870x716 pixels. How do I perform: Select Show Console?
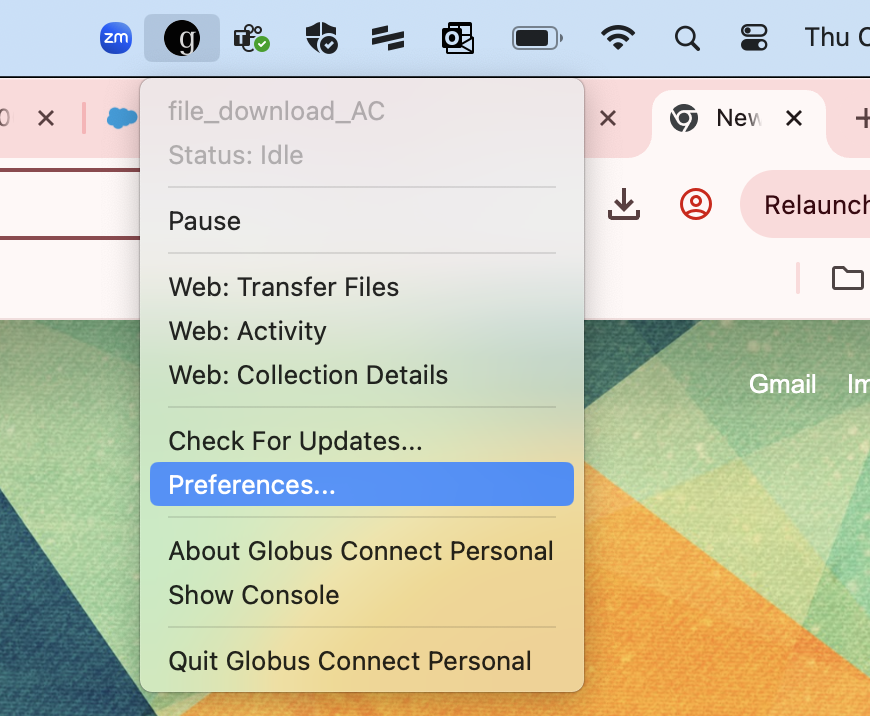pos(362,594)
